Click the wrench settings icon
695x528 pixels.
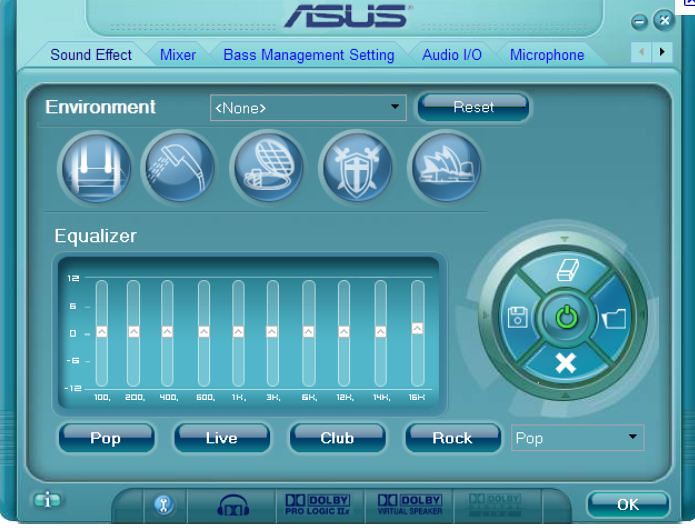click(164, 504)
